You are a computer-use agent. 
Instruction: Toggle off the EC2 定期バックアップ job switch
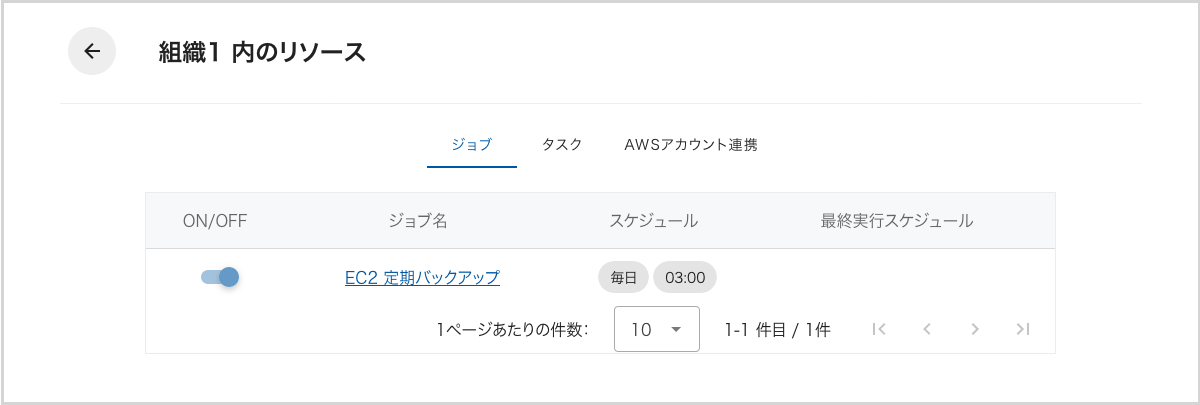coord(220,277)
